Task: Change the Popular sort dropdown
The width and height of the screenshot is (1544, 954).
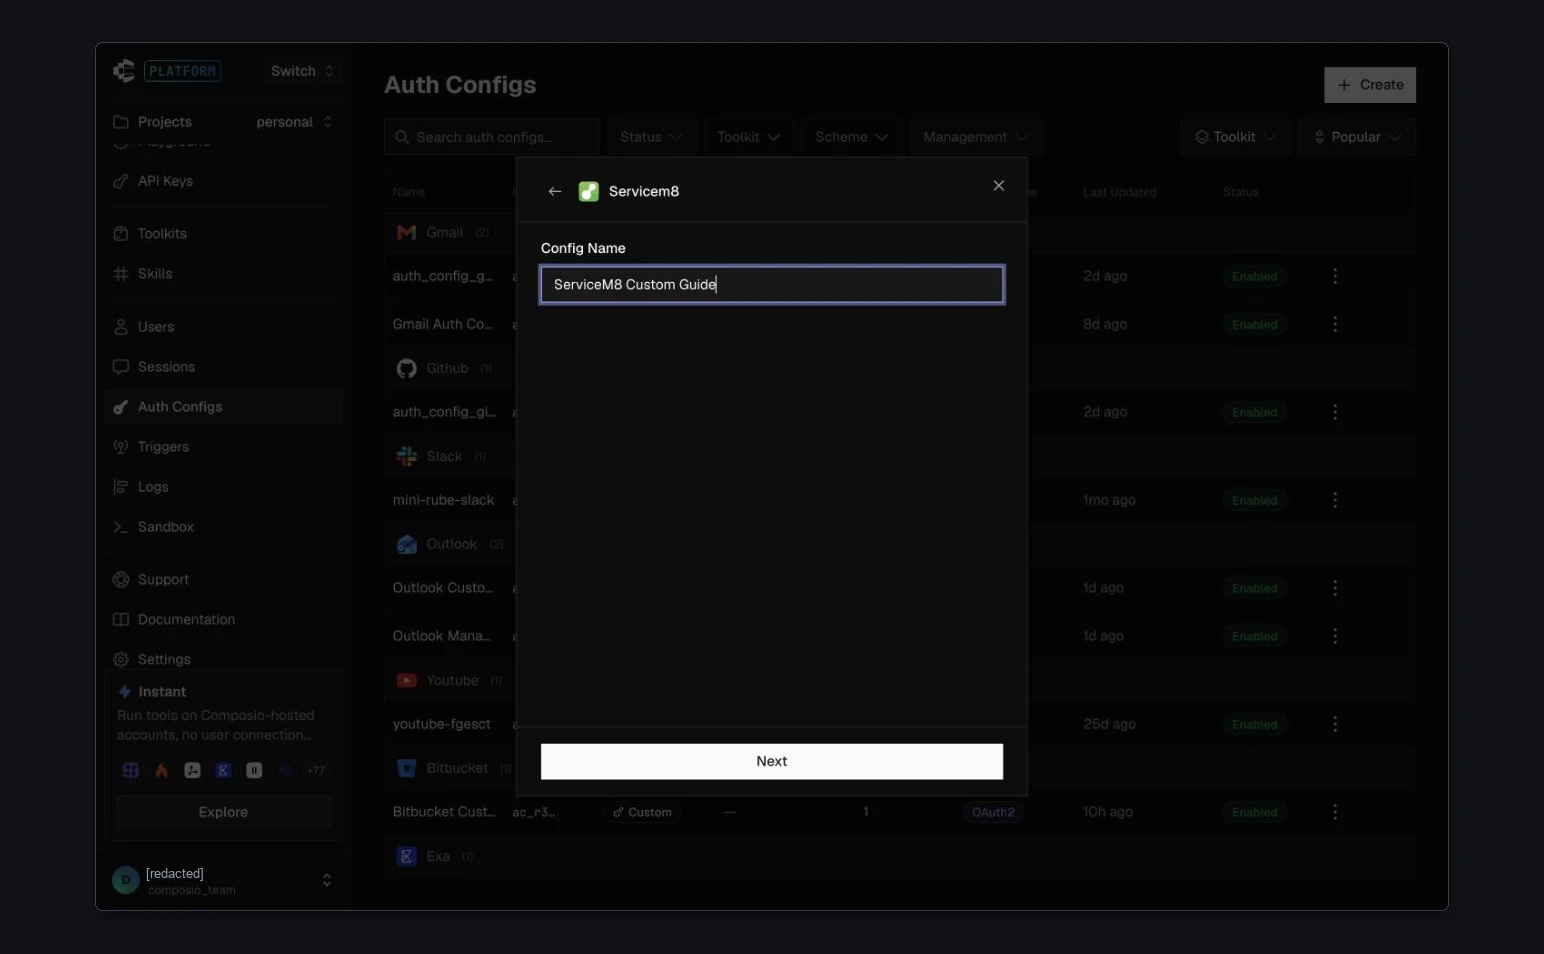Action: pos(1357,137)
